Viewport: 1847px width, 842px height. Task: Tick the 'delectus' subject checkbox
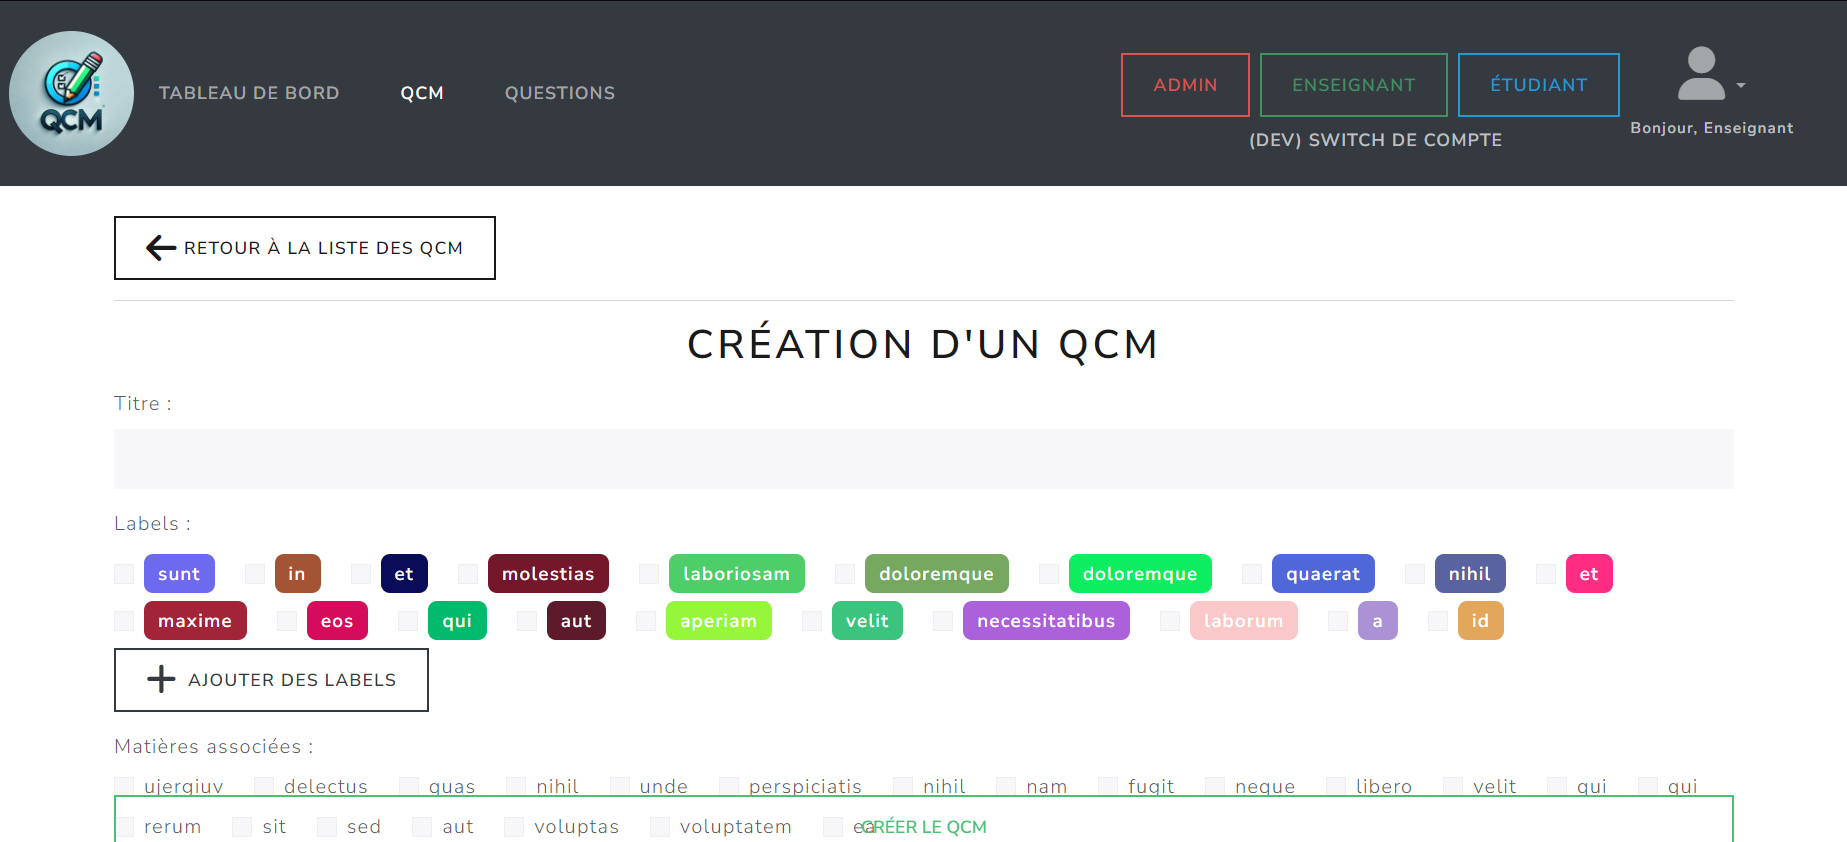264,786
